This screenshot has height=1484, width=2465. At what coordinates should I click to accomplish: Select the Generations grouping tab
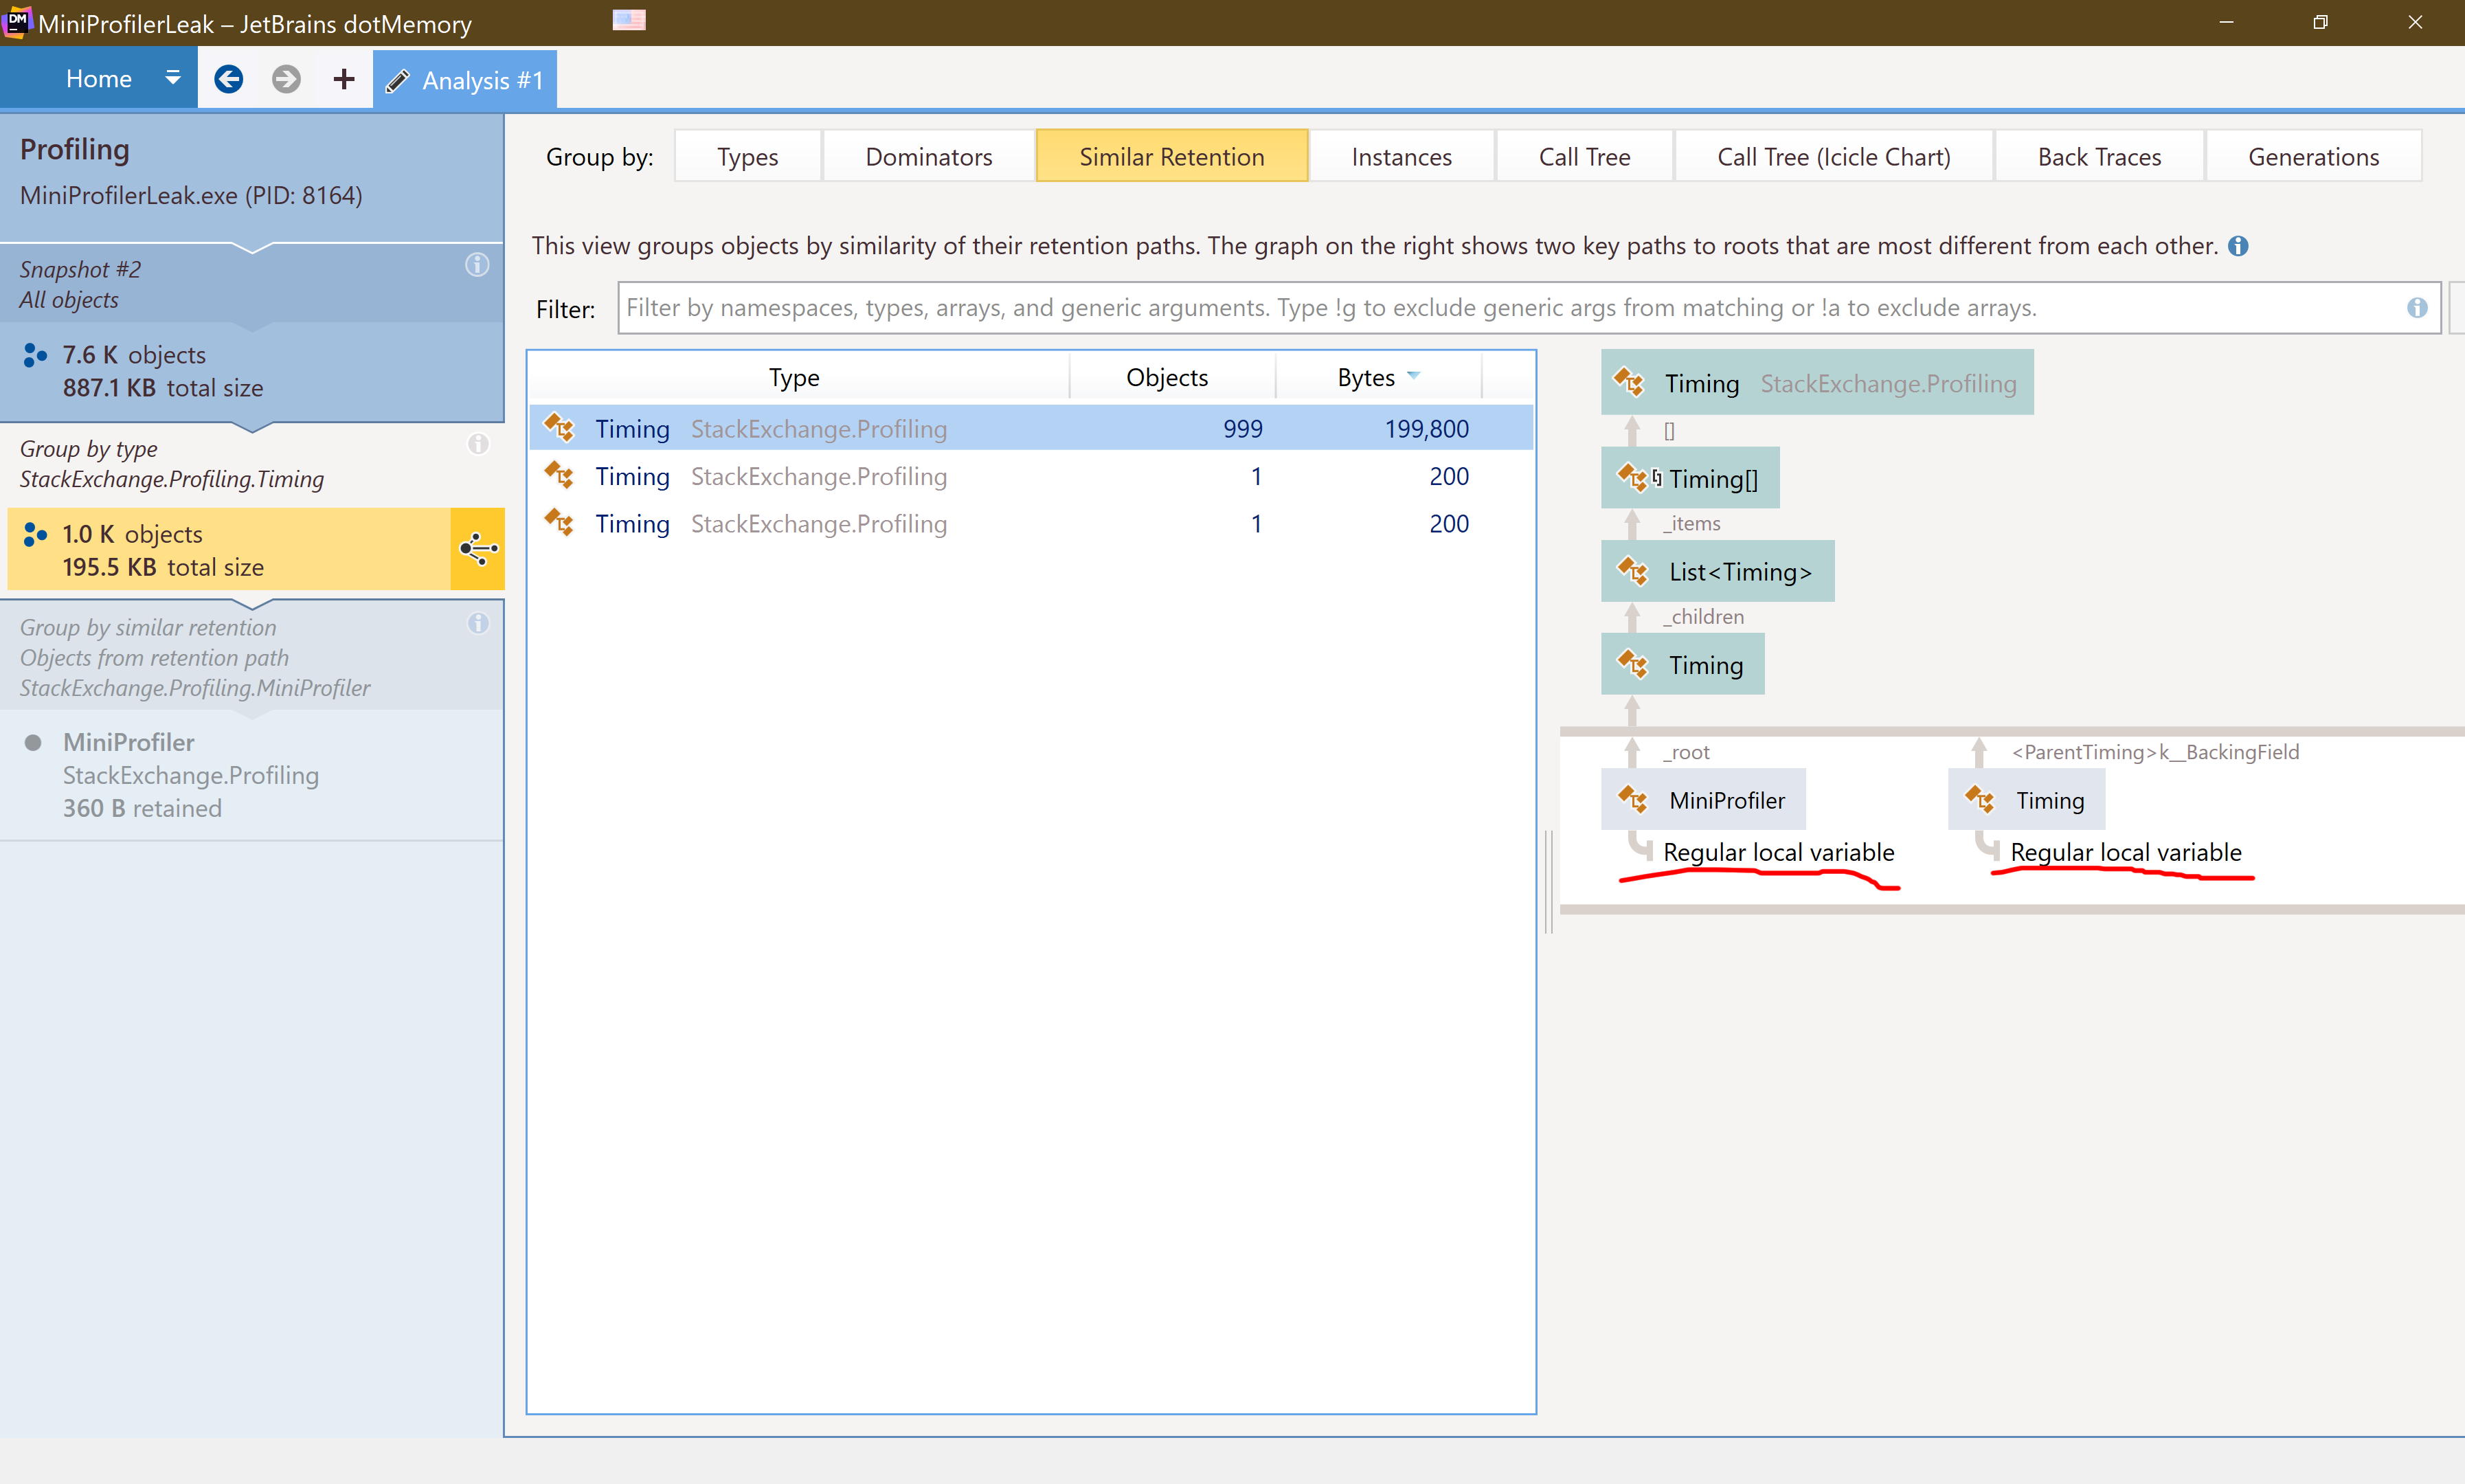2313,157
